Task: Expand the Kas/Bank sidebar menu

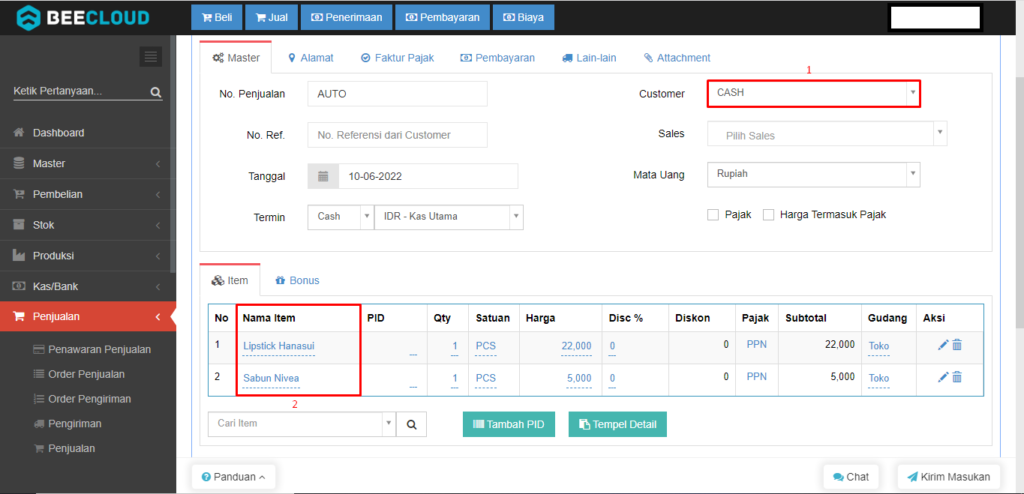Action: (86, 286)
